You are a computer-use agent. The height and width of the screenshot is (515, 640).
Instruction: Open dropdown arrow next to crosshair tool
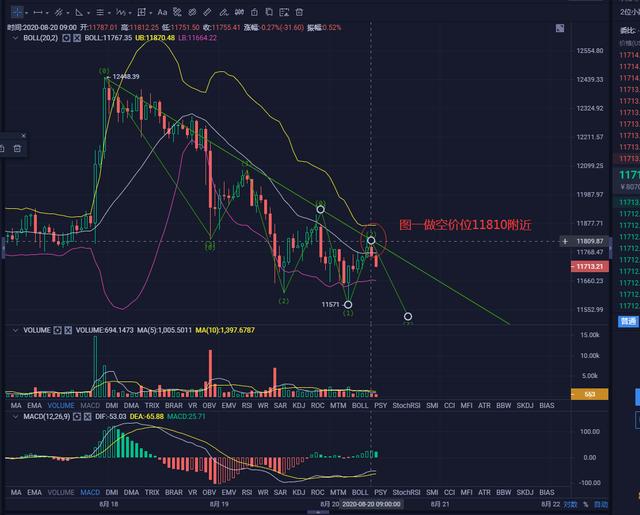coord(27,13)
